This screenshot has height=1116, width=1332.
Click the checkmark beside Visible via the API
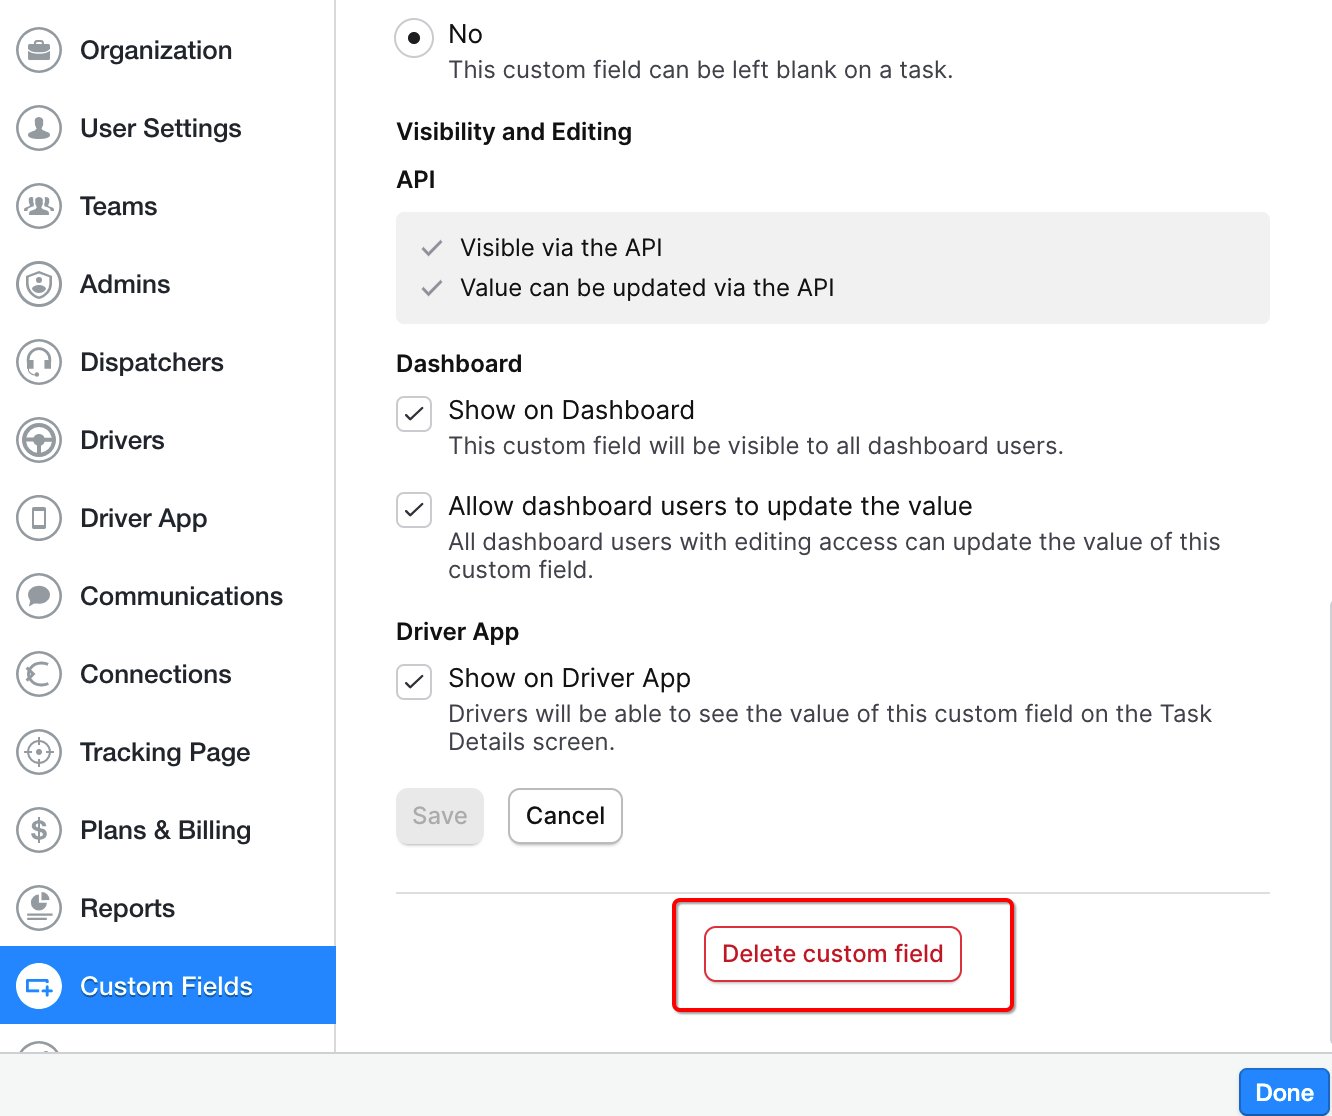click(432, 248)
